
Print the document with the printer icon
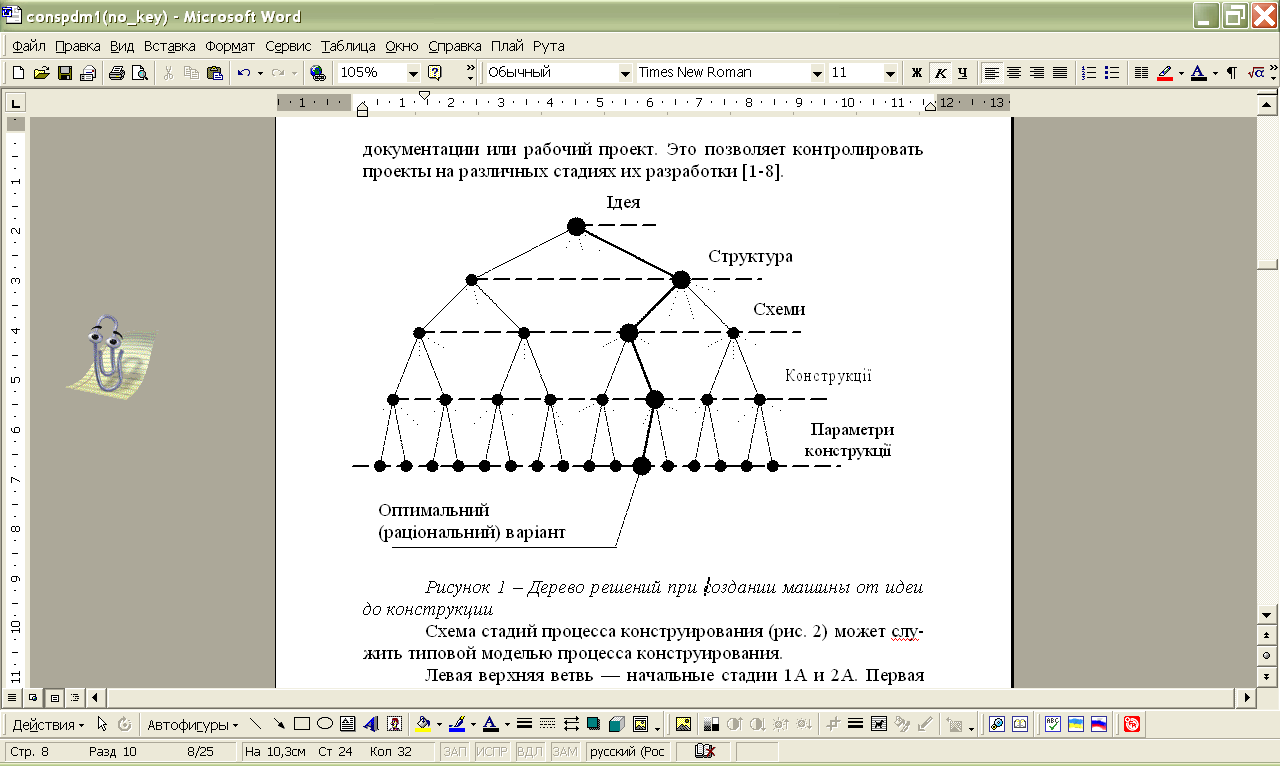(x=116, y=73)
